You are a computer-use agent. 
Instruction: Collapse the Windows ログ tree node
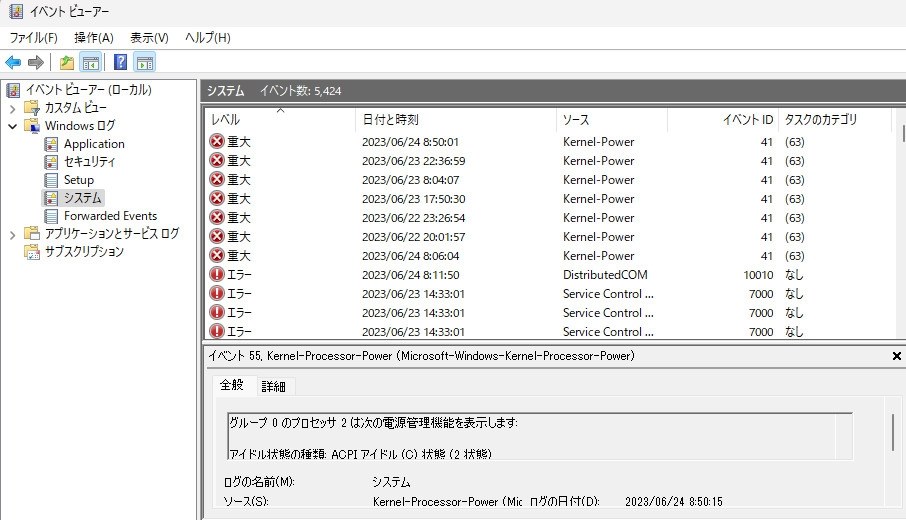[x=12, y=126]
